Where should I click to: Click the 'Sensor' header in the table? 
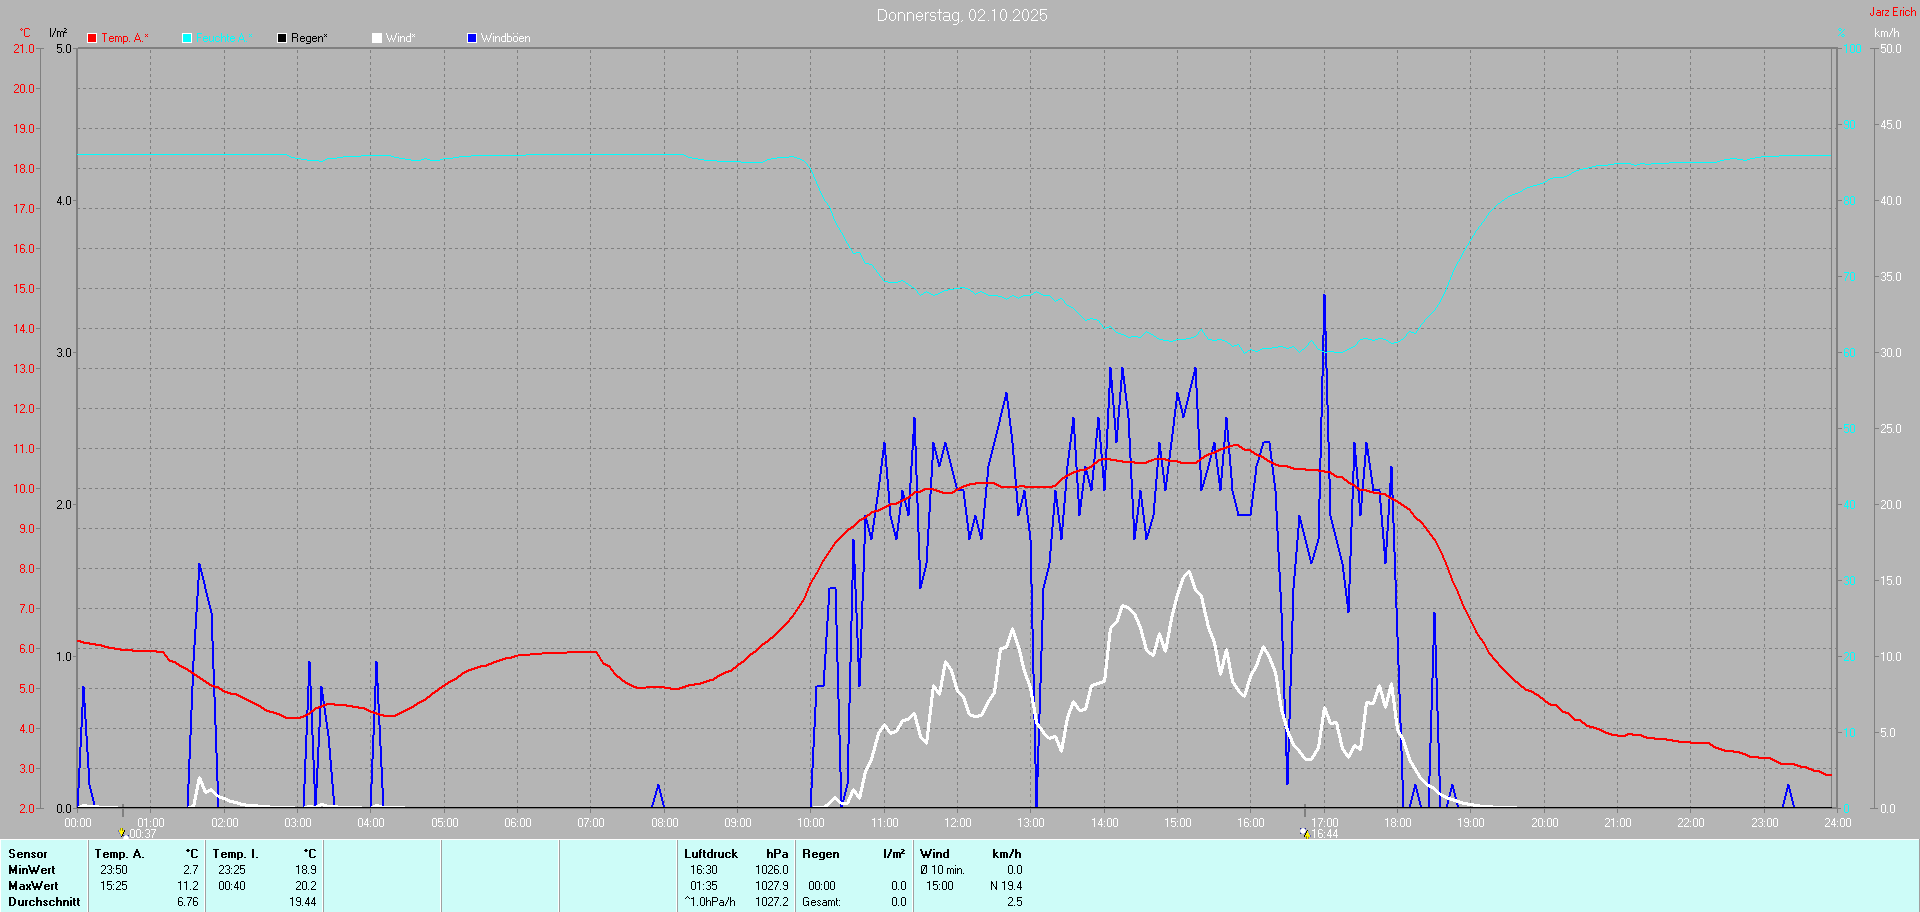click(x=28, y=854)
